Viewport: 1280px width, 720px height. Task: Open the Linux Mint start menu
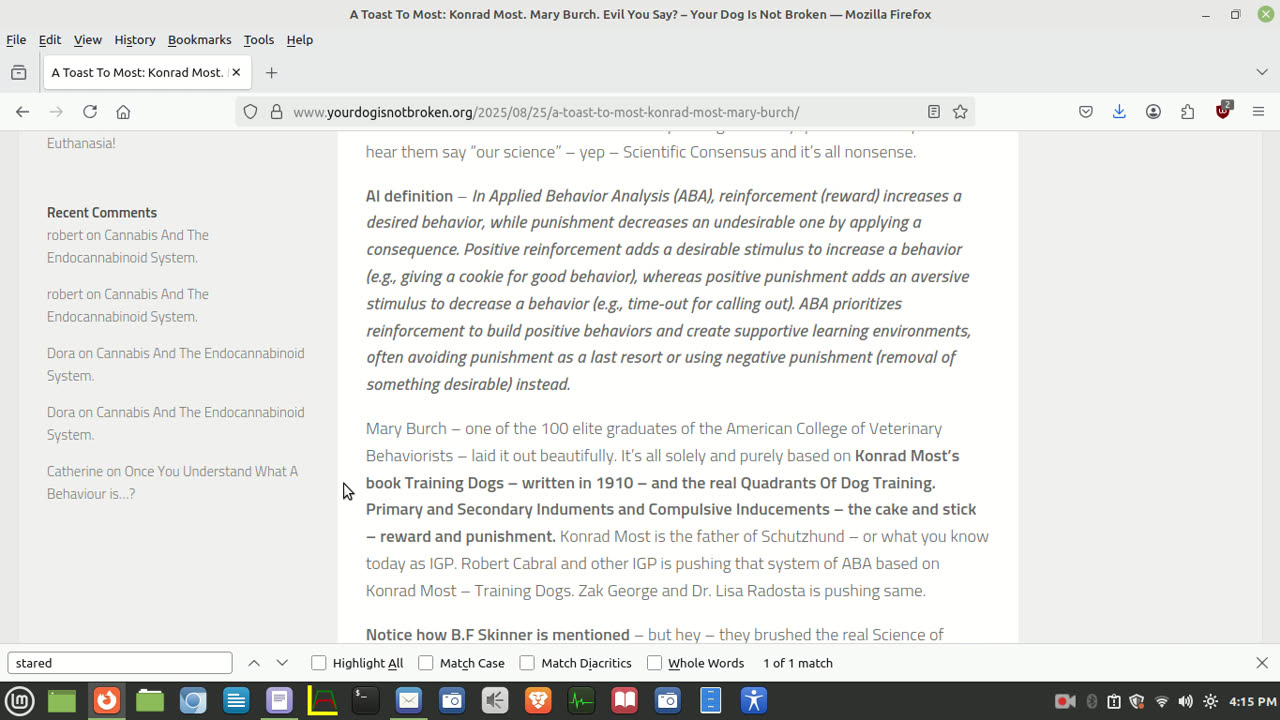(20, 701)
